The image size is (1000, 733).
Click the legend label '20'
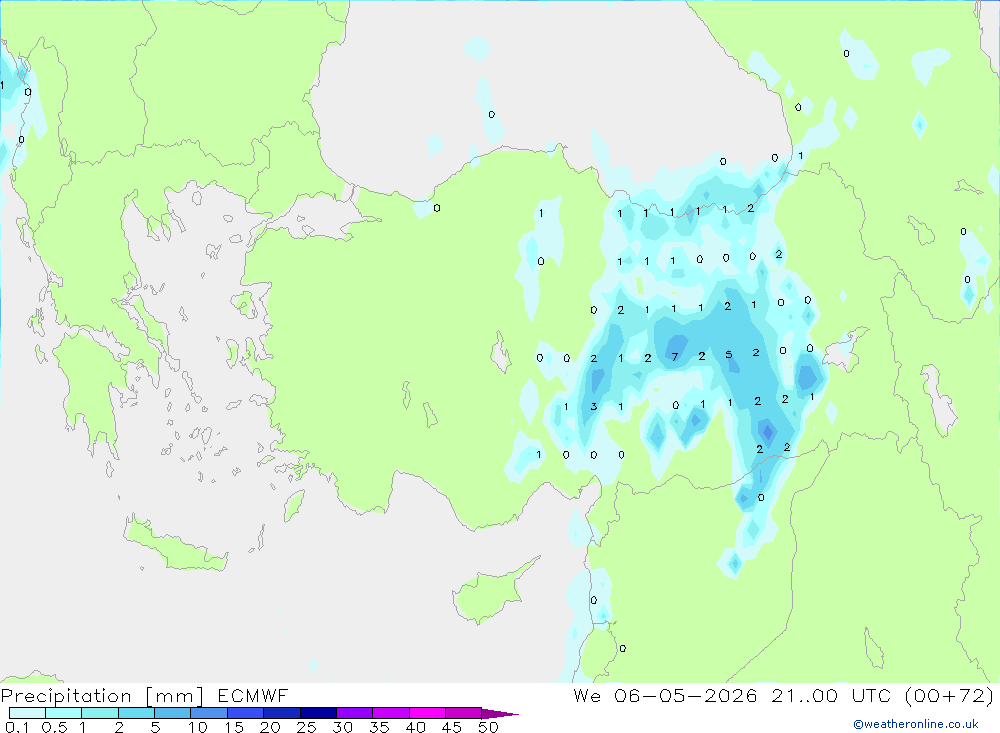(270, 727)
